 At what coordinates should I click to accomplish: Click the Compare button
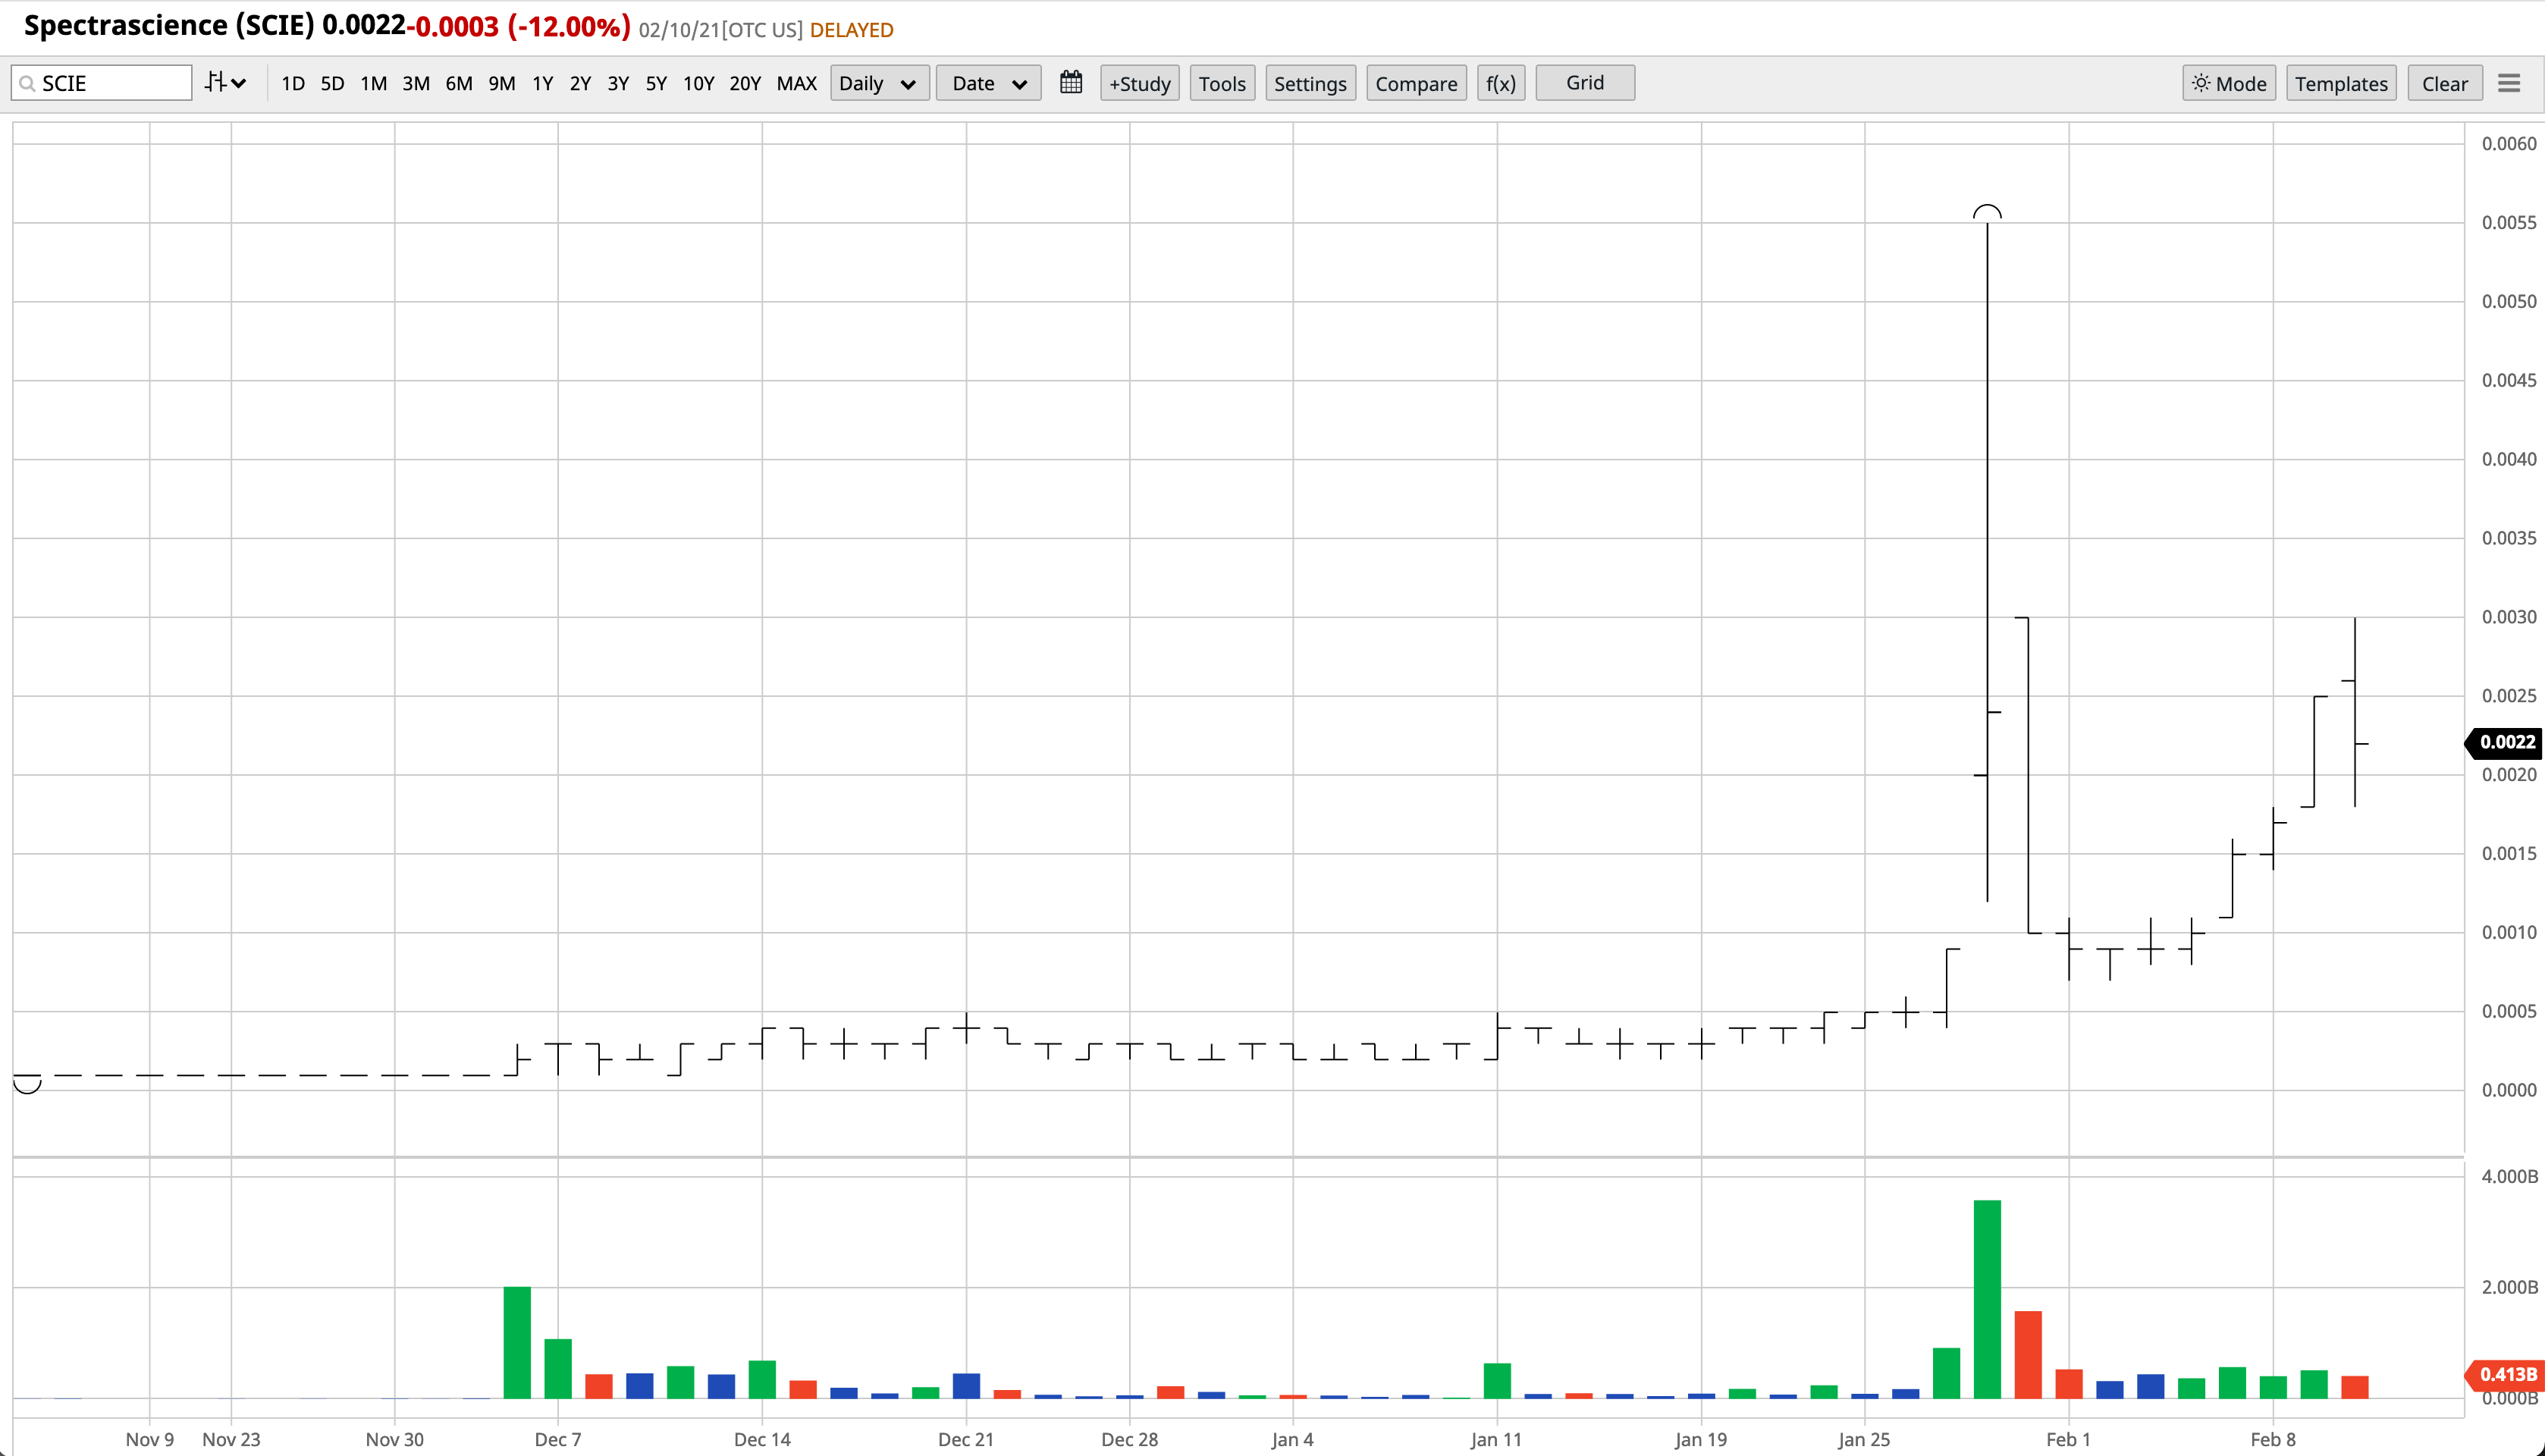click(1415, 83)
